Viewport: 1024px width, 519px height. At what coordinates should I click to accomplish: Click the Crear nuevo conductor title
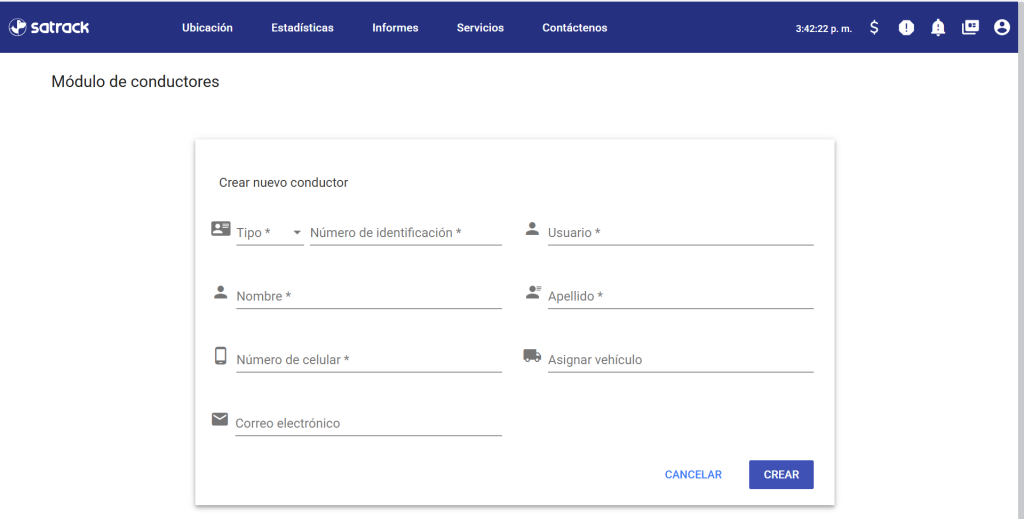pyautogui.click(x=283, y=183)
